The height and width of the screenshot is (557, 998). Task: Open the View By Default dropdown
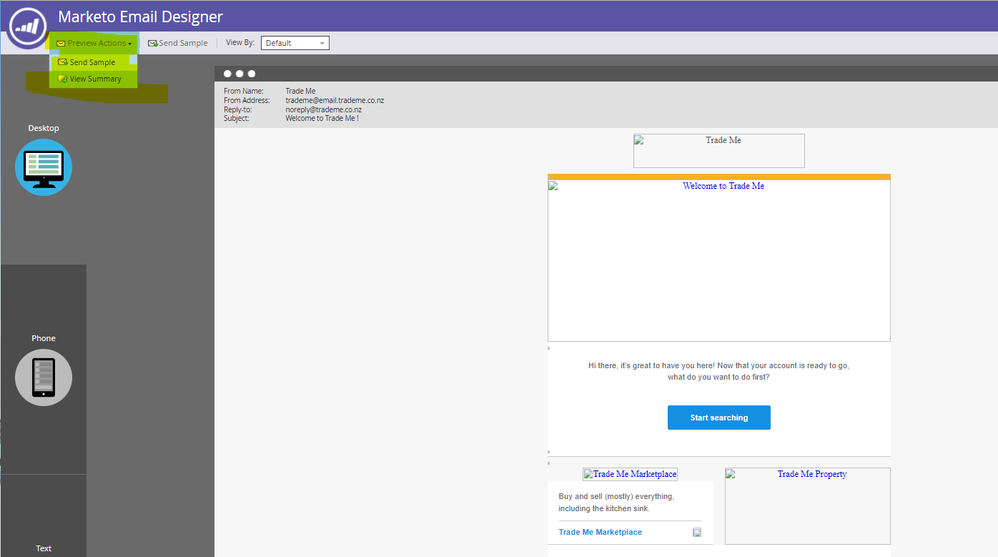click(295, 43)
